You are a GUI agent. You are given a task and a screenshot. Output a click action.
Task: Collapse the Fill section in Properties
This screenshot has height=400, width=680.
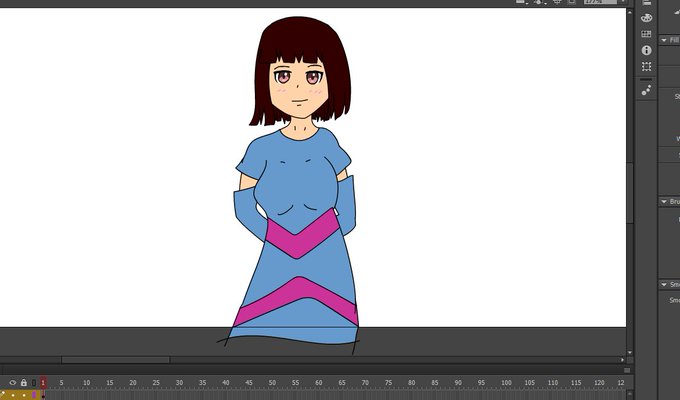tap(664, 40)
